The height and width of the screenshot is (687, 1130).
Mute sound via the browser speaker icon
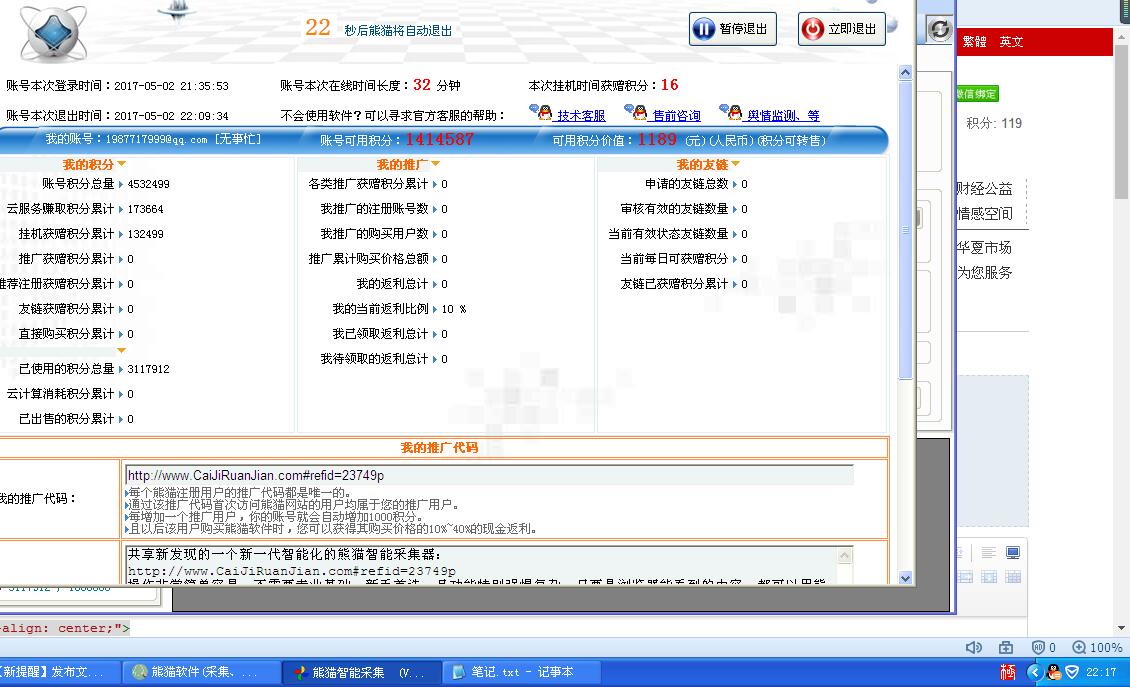click(x=974, y=647)
